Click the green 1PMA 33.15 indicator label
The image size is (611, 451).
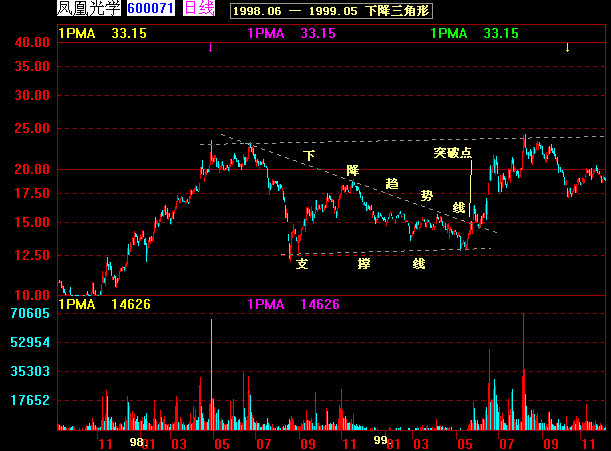pyautogui.click(x=475, y=34)
